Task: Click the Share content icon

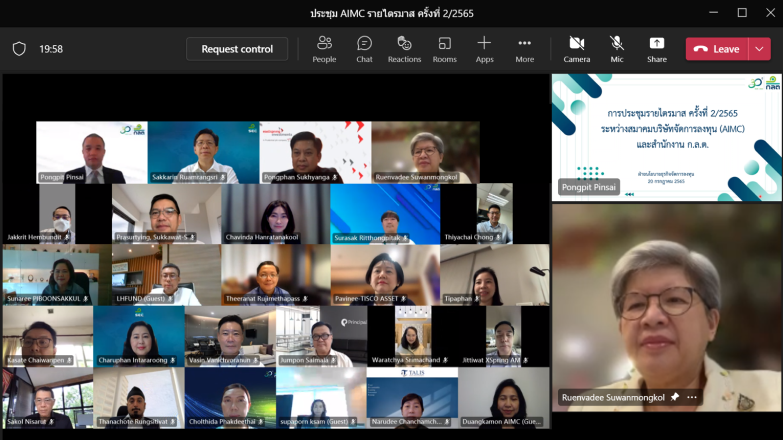Action: [656, 48]
